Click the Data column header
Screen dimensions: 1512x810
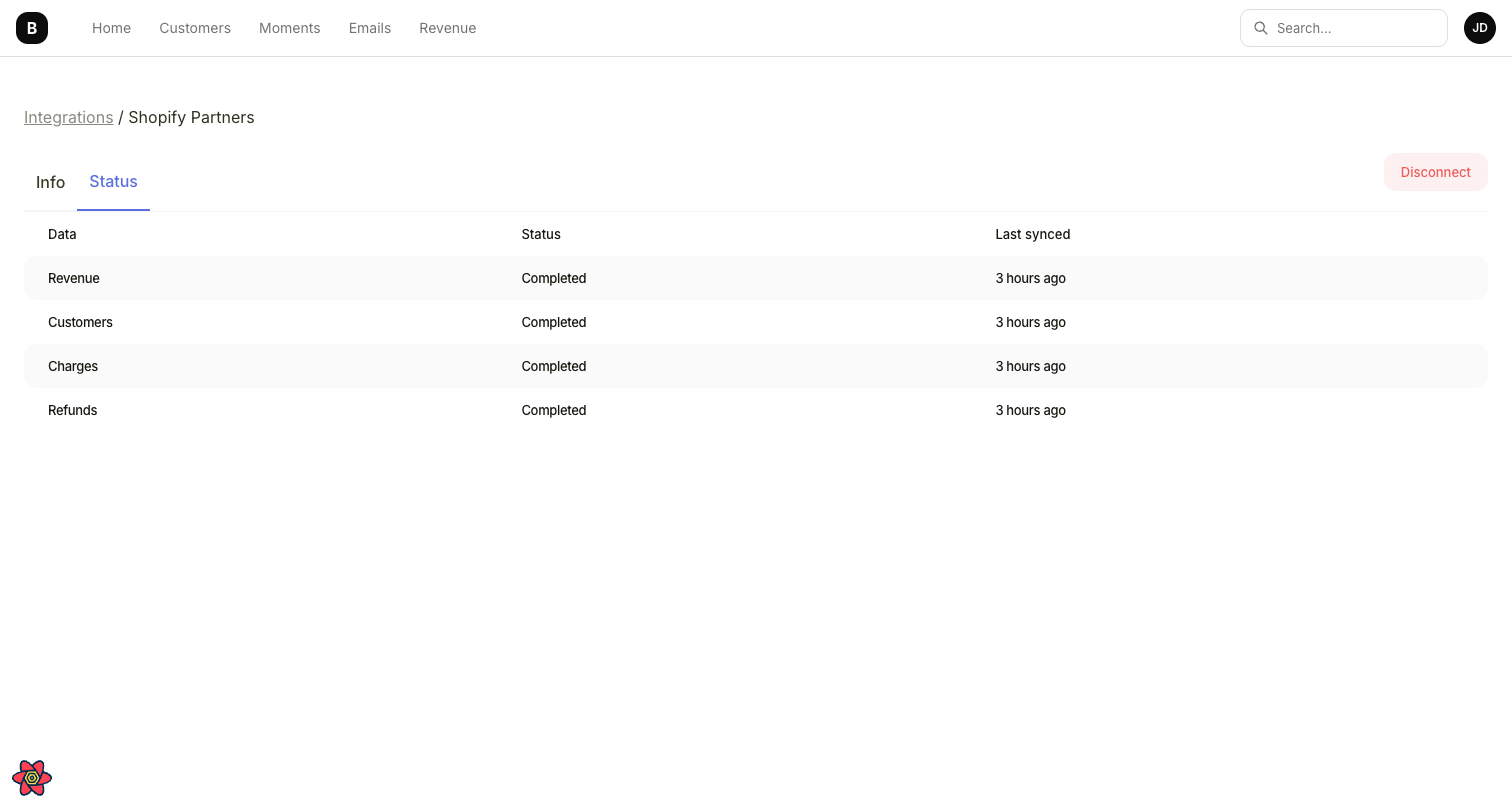click(62, 234)
